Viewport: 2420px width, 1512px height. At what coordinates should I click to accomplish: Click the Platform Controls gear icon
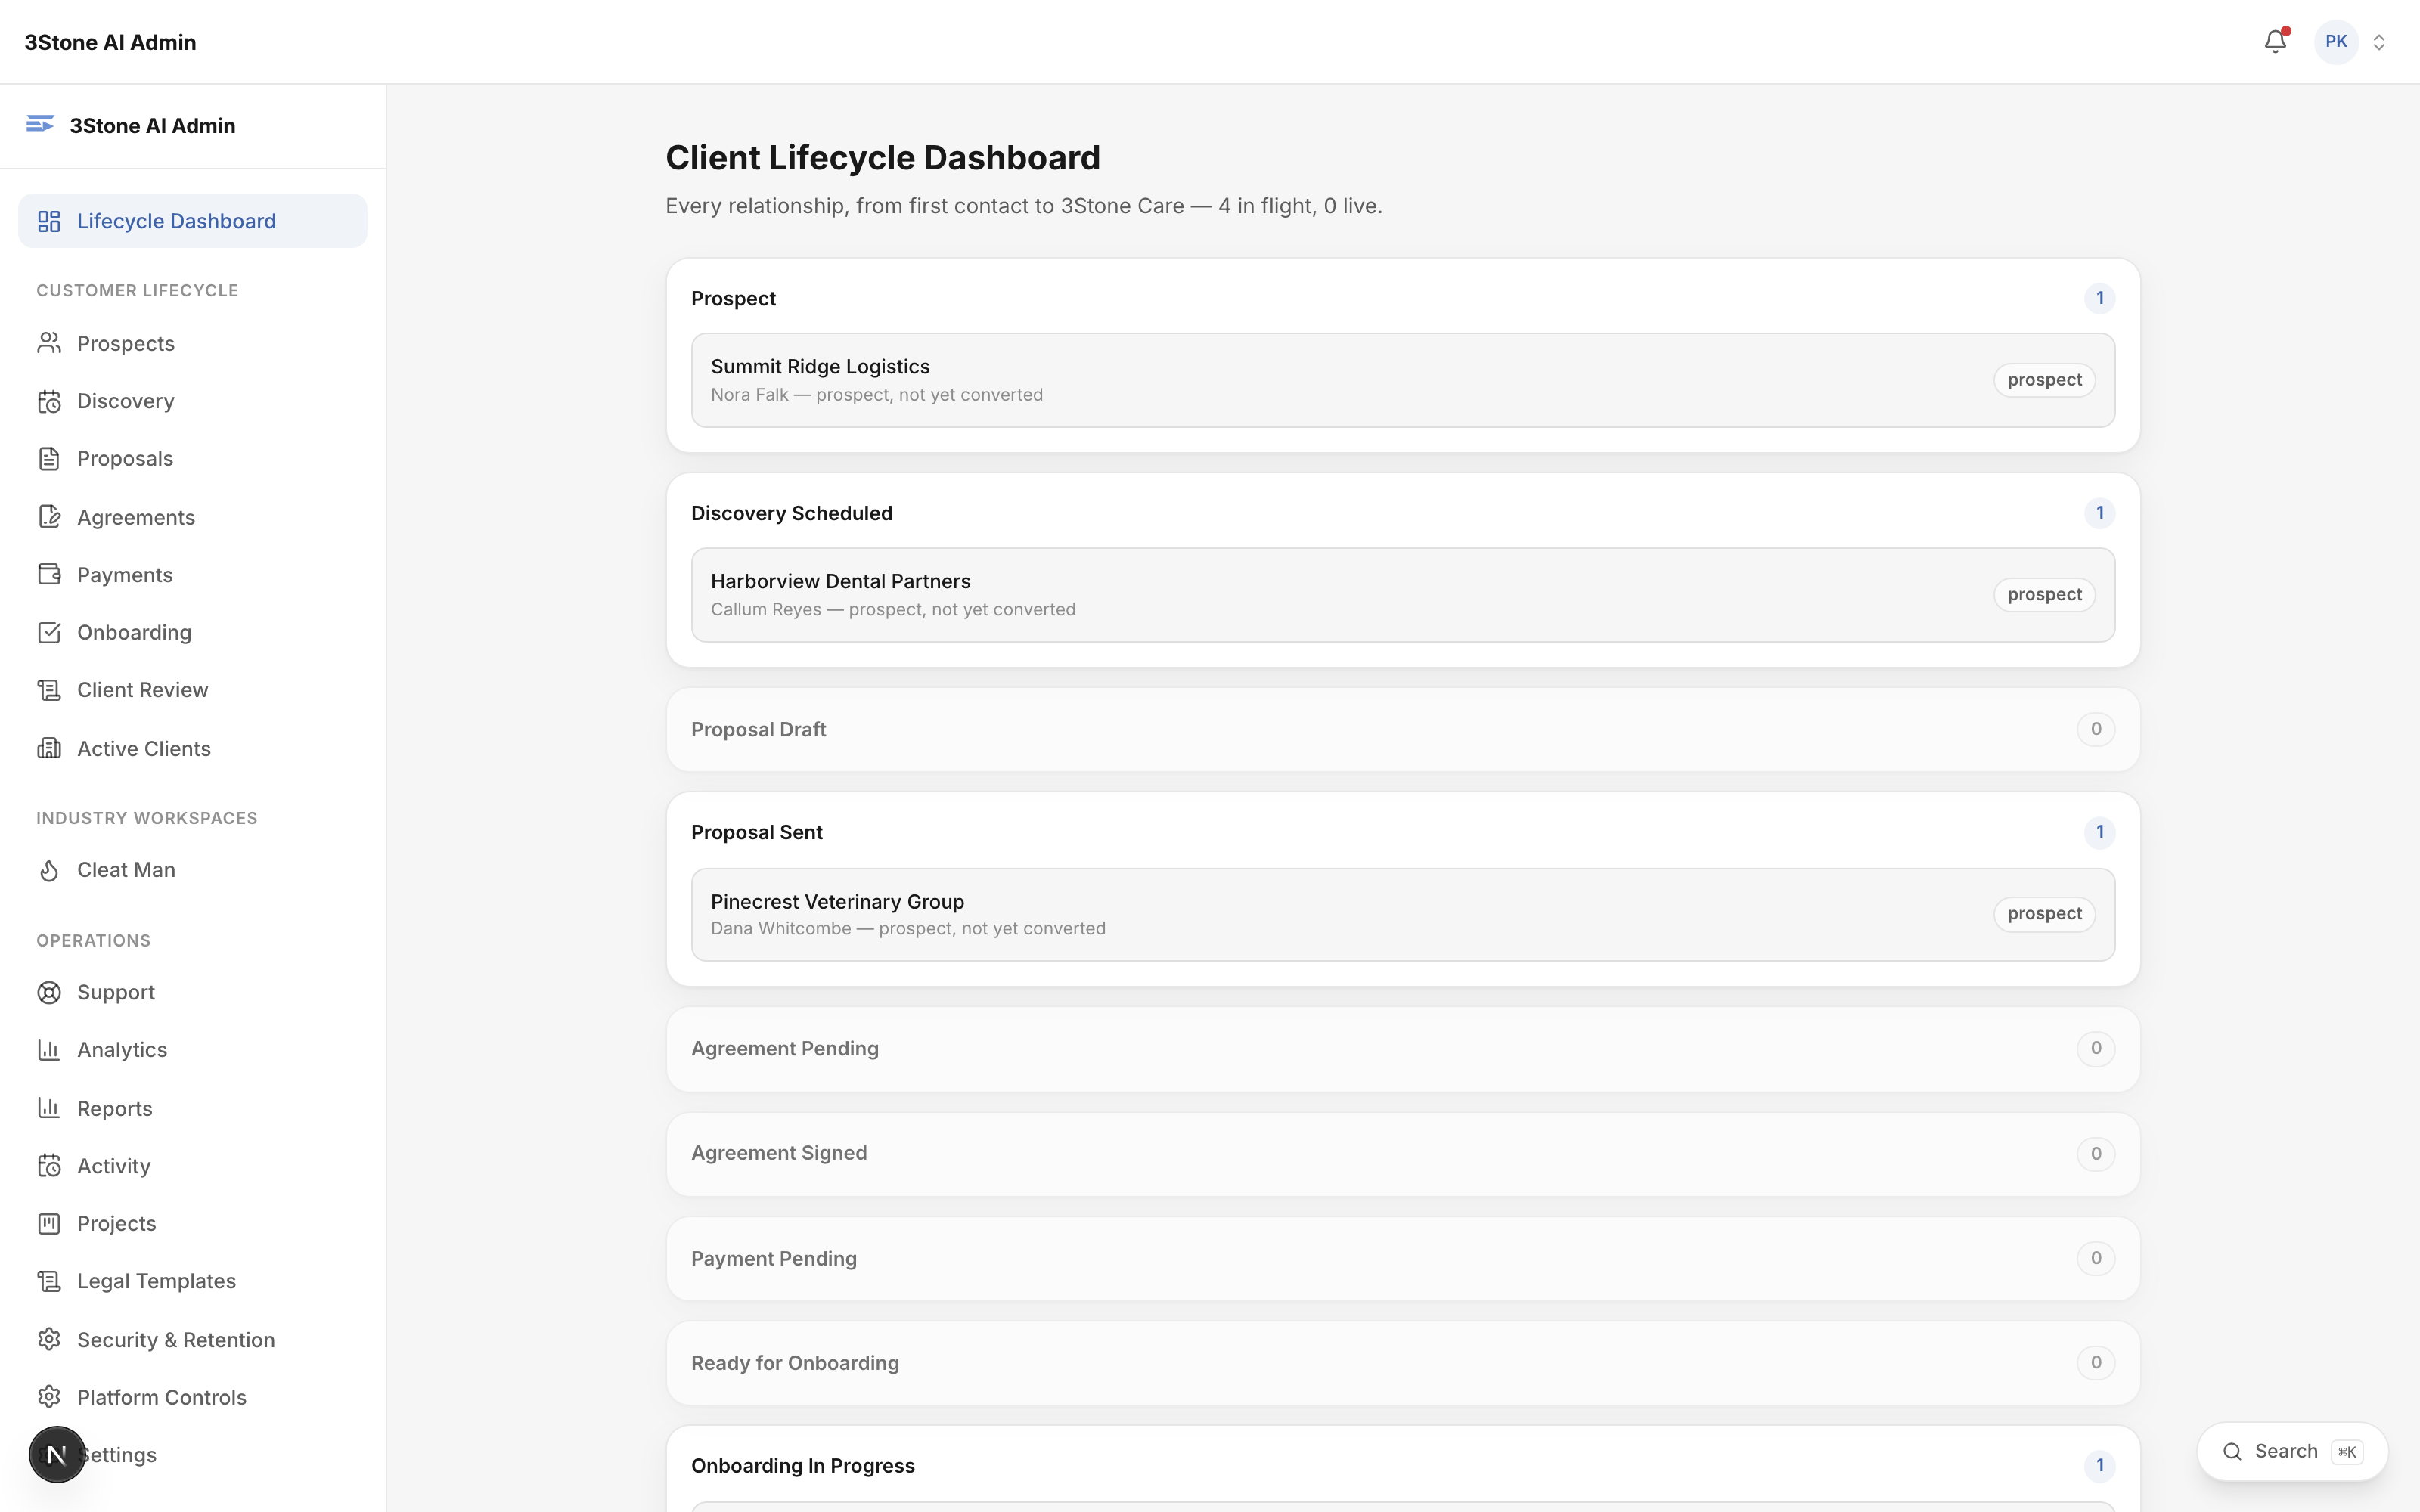tap(49, 1397)
